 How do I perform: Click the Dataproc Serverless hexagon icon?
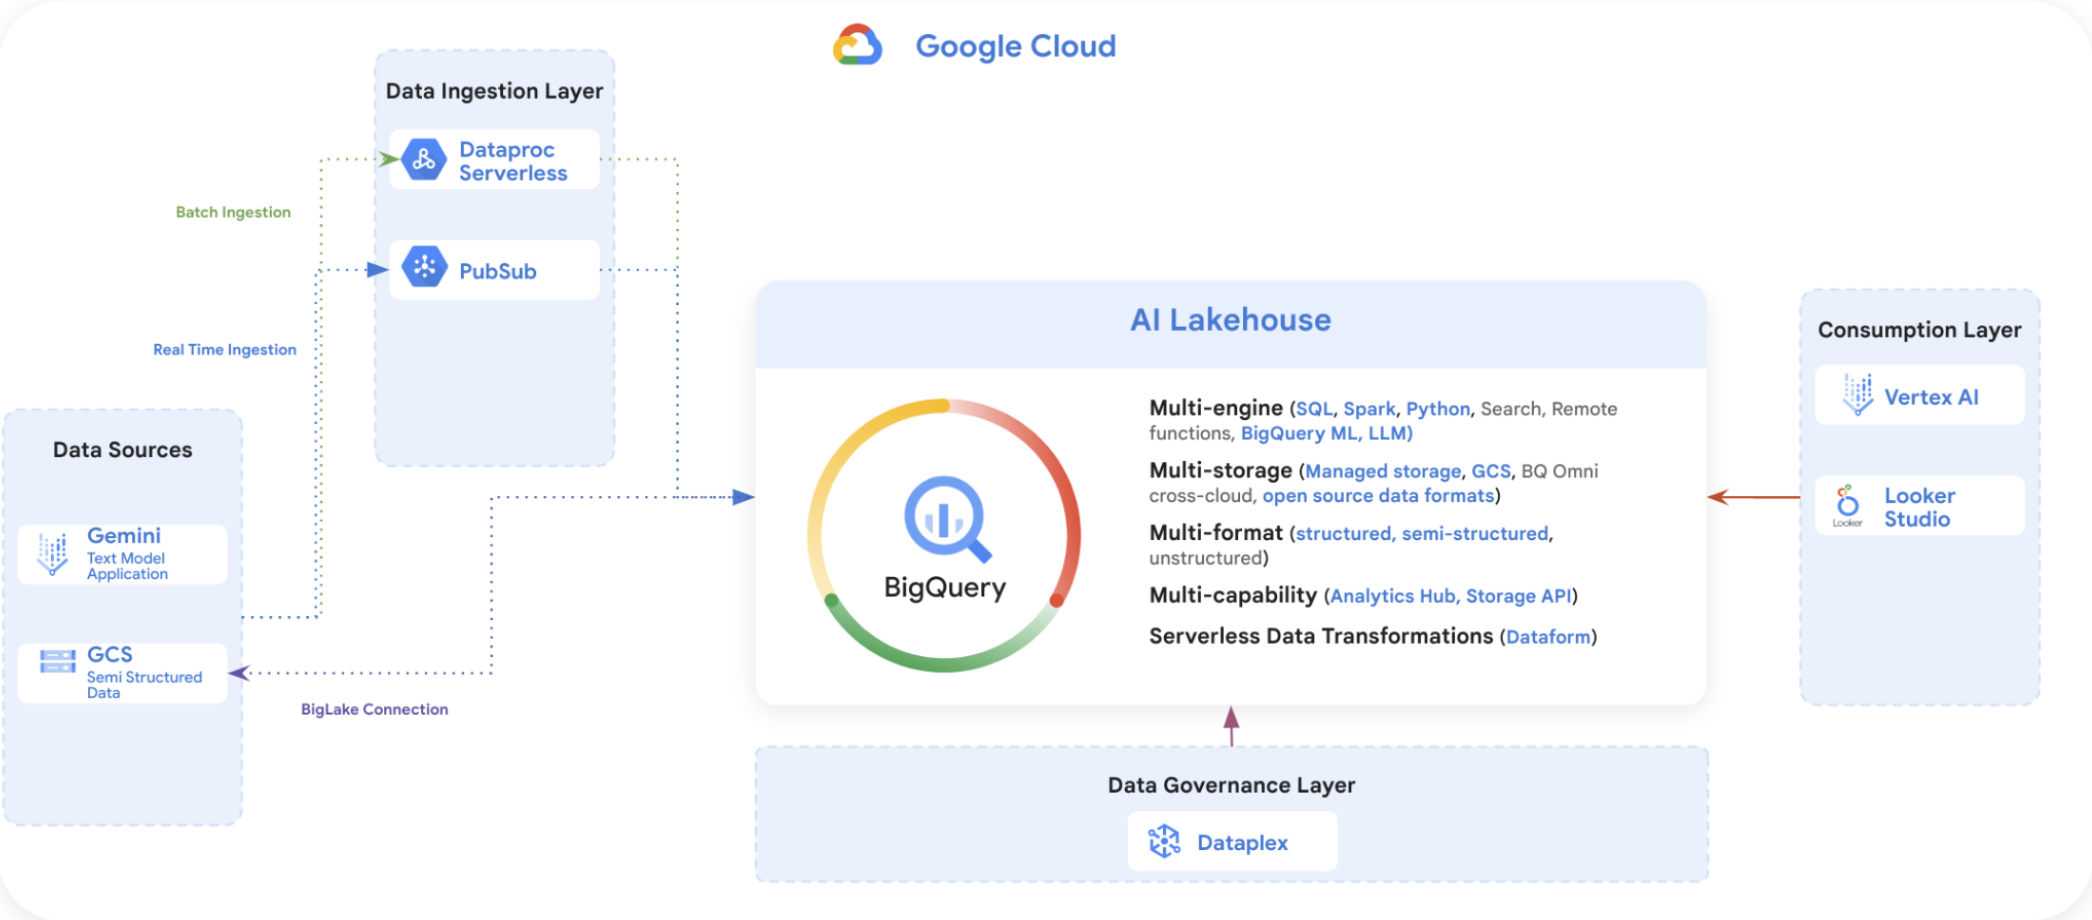pyautogui.click(x=424, y=160)
